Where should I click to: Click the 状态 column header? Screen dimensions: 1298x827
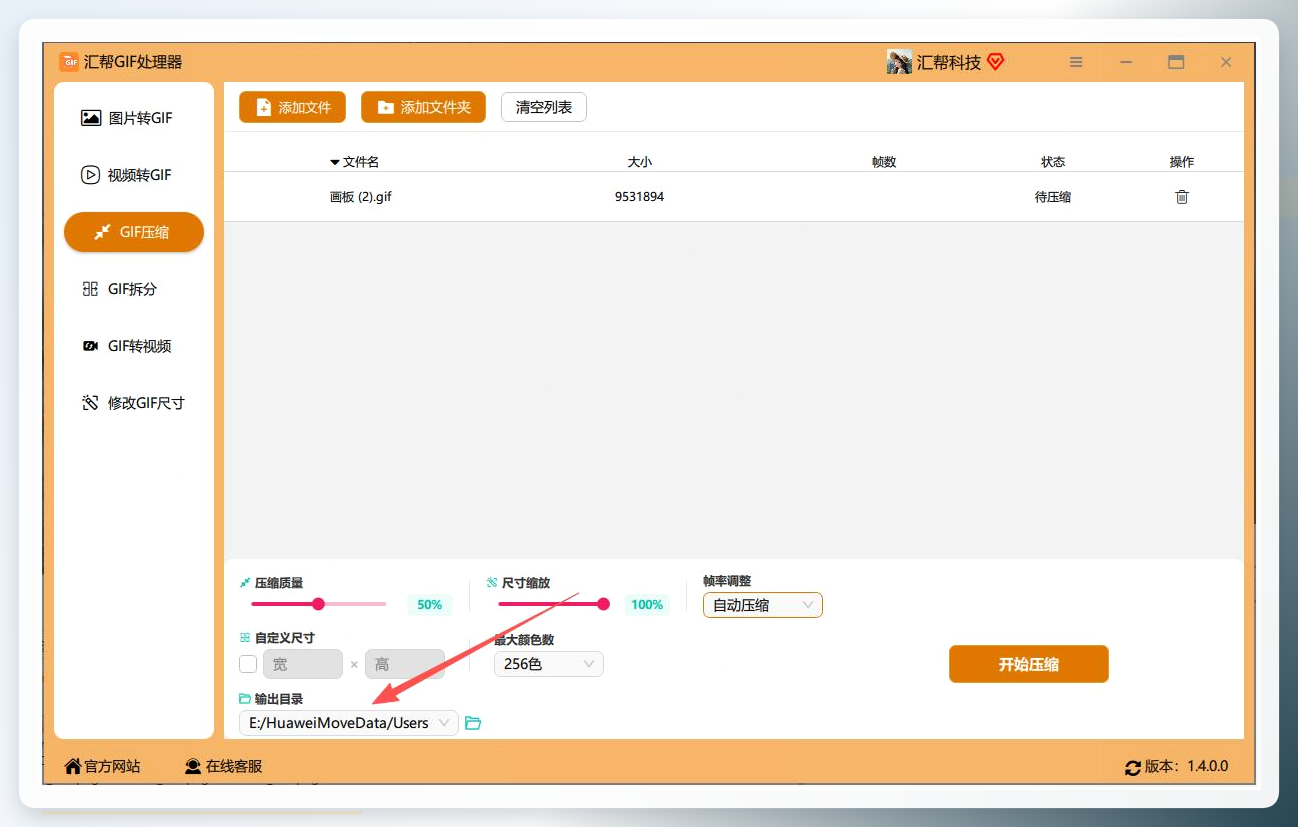click(1053, 162)
